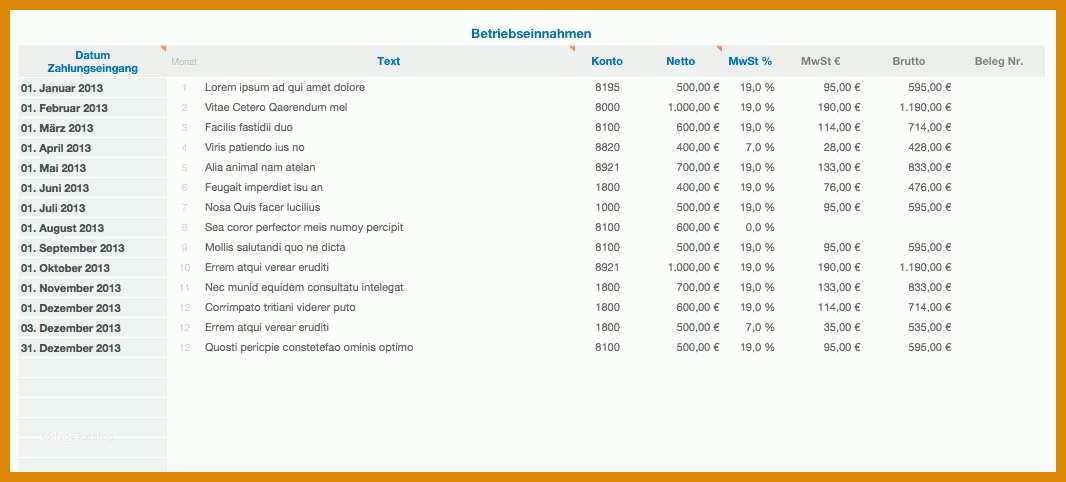Click the orange comment marker on Datum header
Image resolution: width=1066 pixels, height=482 pixels.
click(163, 48)
